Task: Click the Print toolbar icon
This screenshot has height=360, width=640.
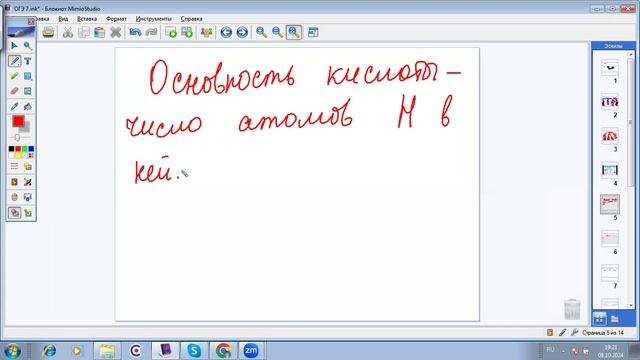Action: (48, 32)
